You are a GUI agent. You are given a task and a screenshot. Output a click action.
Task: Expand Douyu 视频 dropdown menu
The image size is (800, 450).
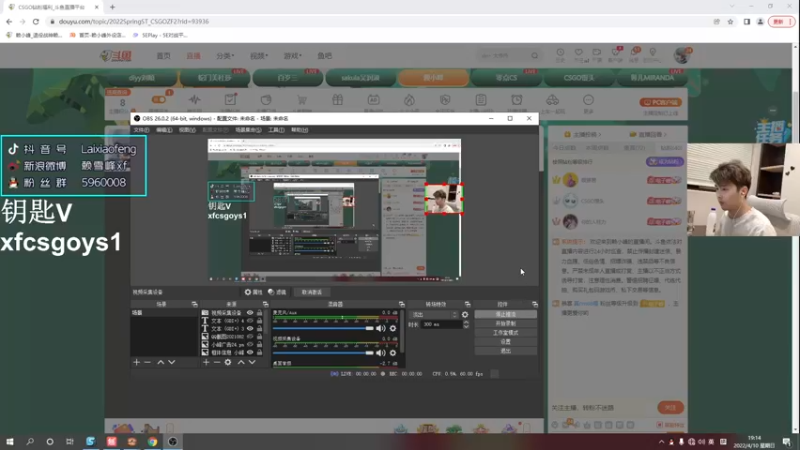coord(259,56)
